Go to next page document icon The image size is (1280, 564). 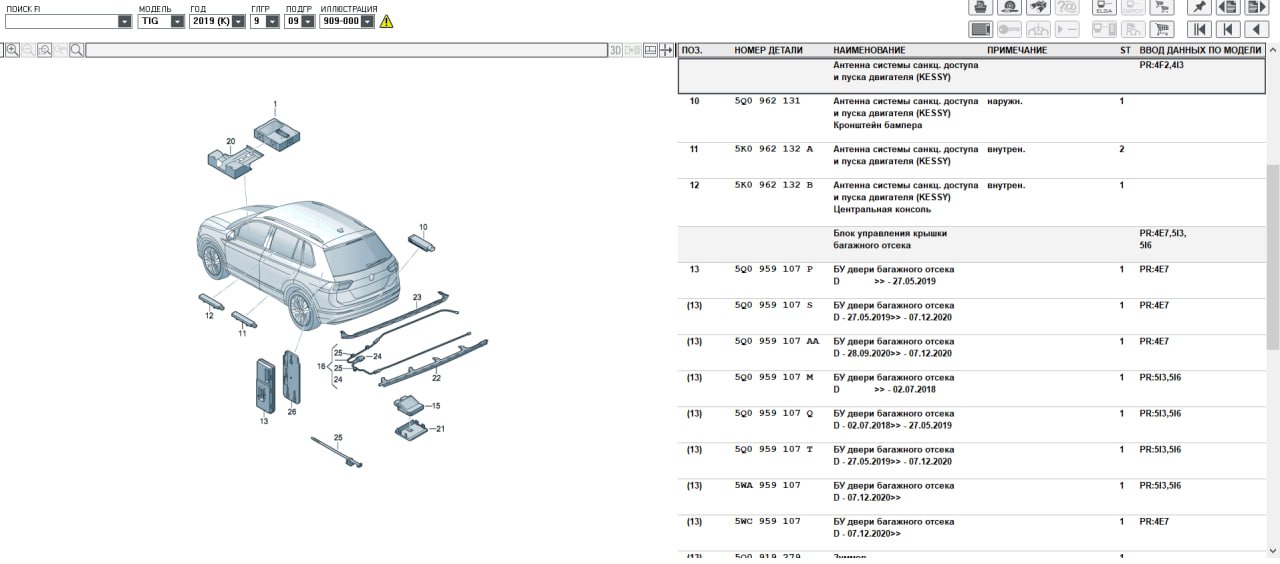(1257, 6)
